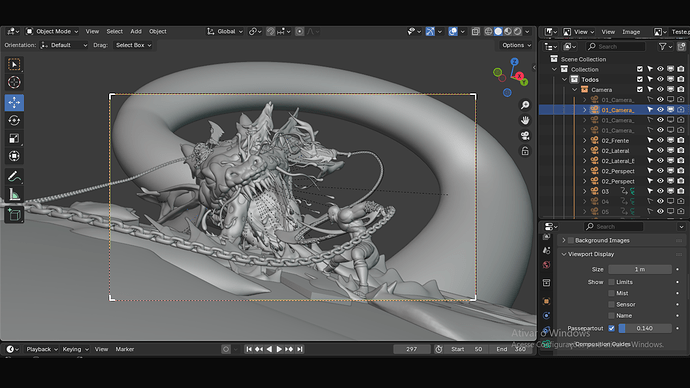Click the lock camera to view icon
This screenshot has height=388, width=690.
525,151
